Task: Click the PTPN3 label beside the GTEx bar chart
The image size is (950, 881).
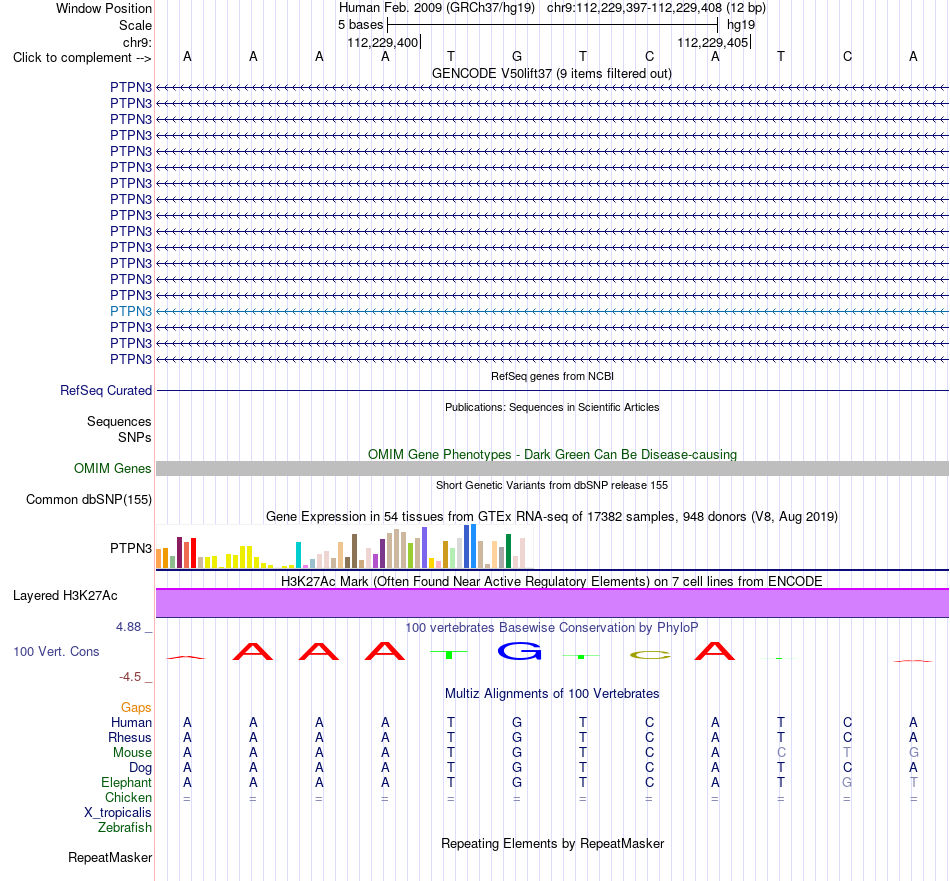Action: point(131,548)
